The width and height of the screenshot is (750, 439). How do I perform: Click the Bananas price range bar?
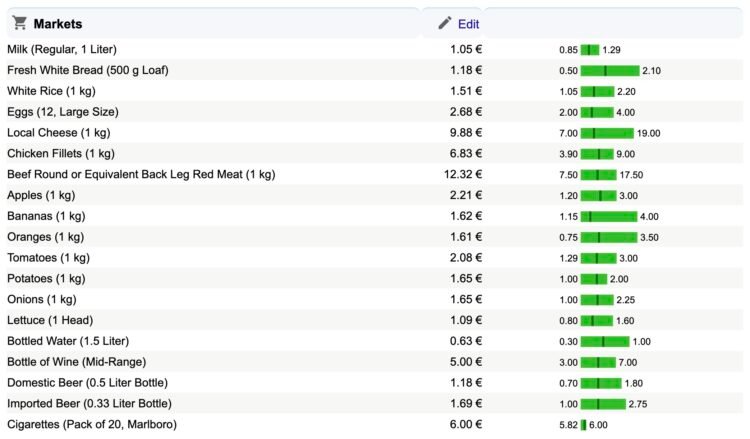pos(608,216)
